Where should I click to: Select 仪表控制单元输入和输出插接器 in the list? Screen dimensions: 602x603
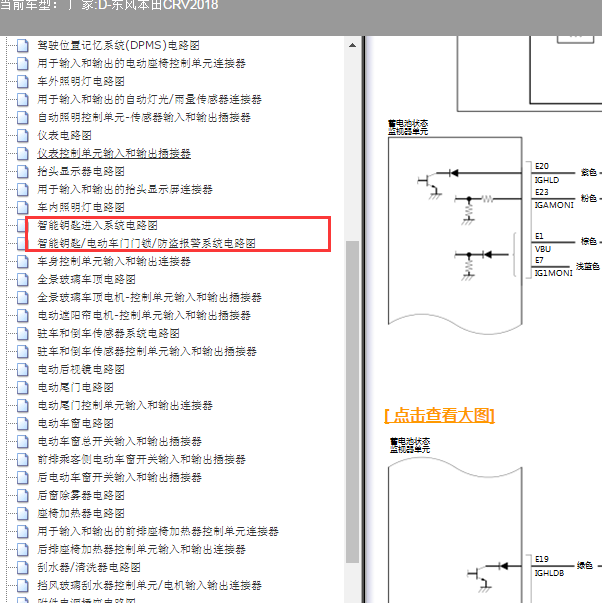114,153
